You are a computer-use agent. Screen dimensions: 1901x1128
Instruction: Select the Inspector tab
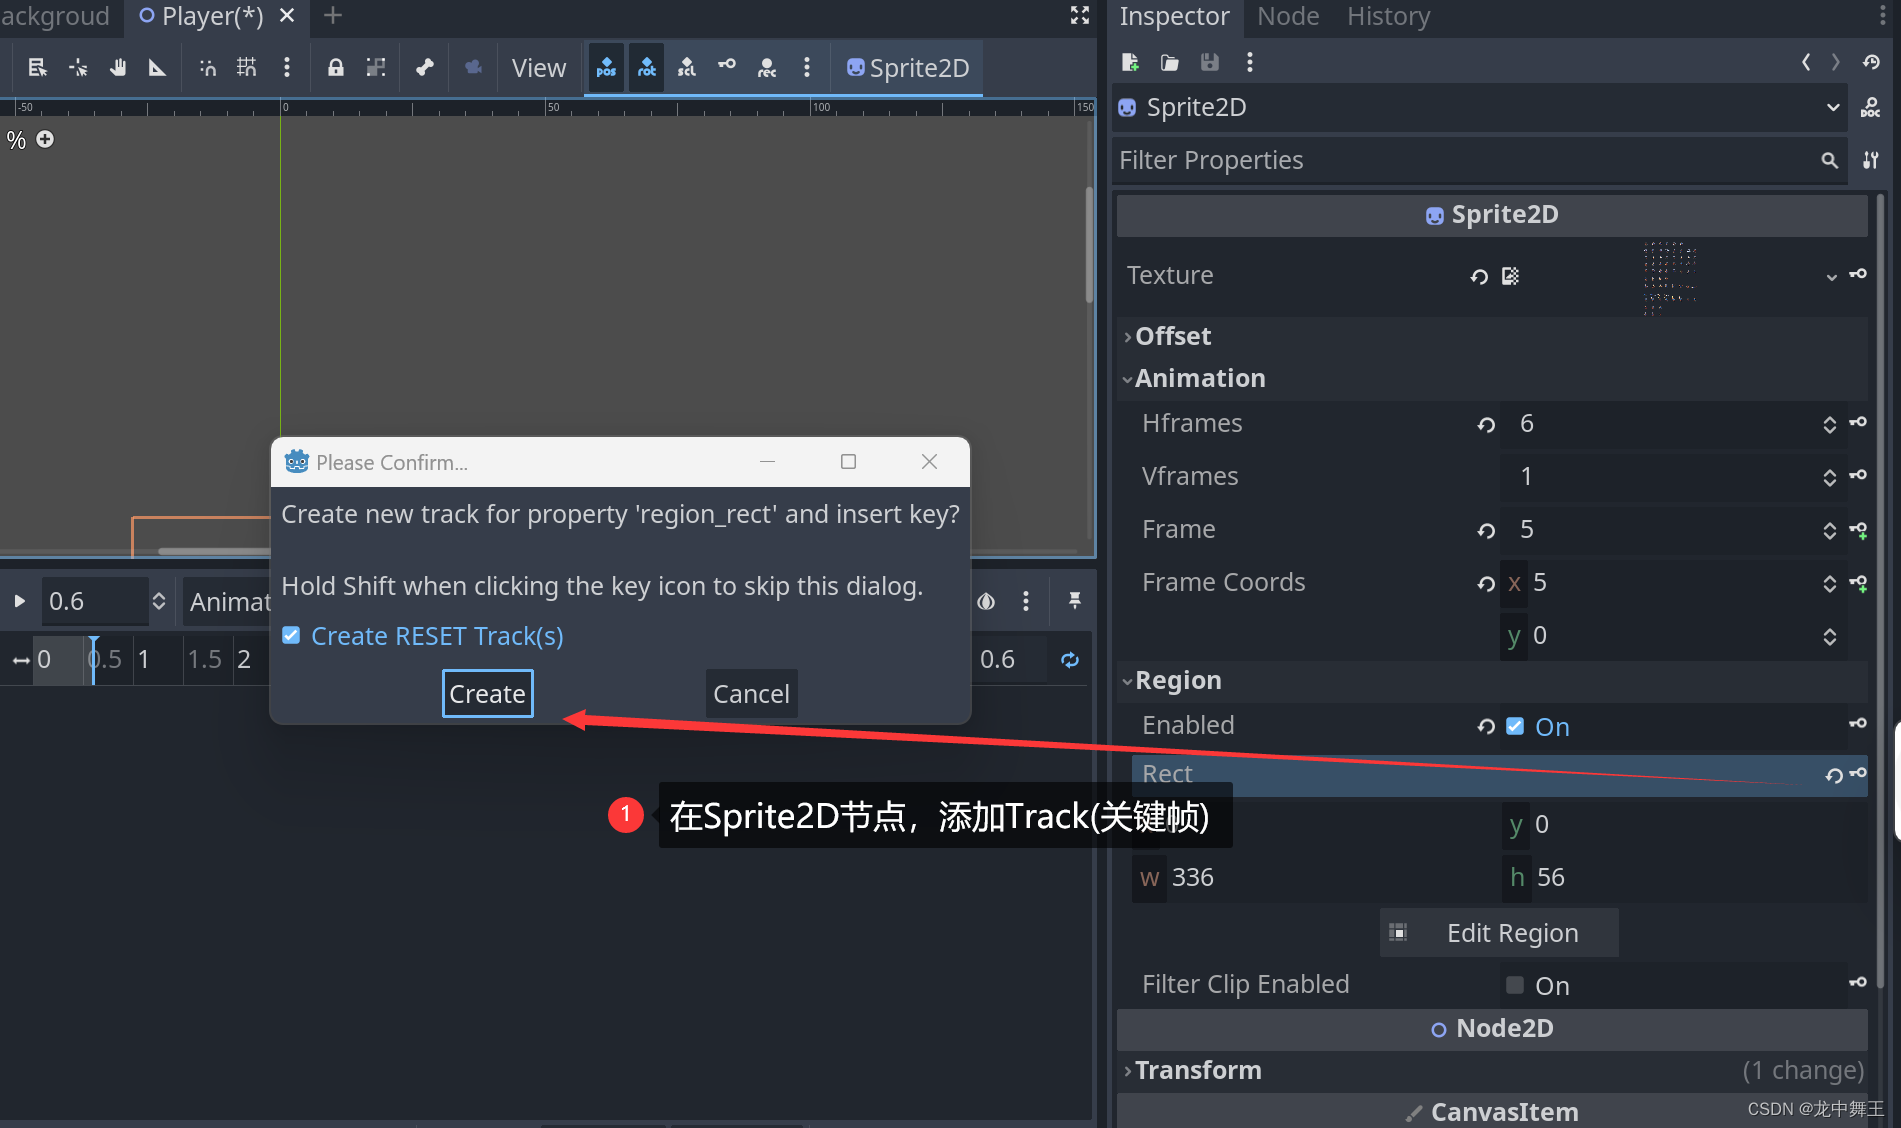click(1174, 16)
